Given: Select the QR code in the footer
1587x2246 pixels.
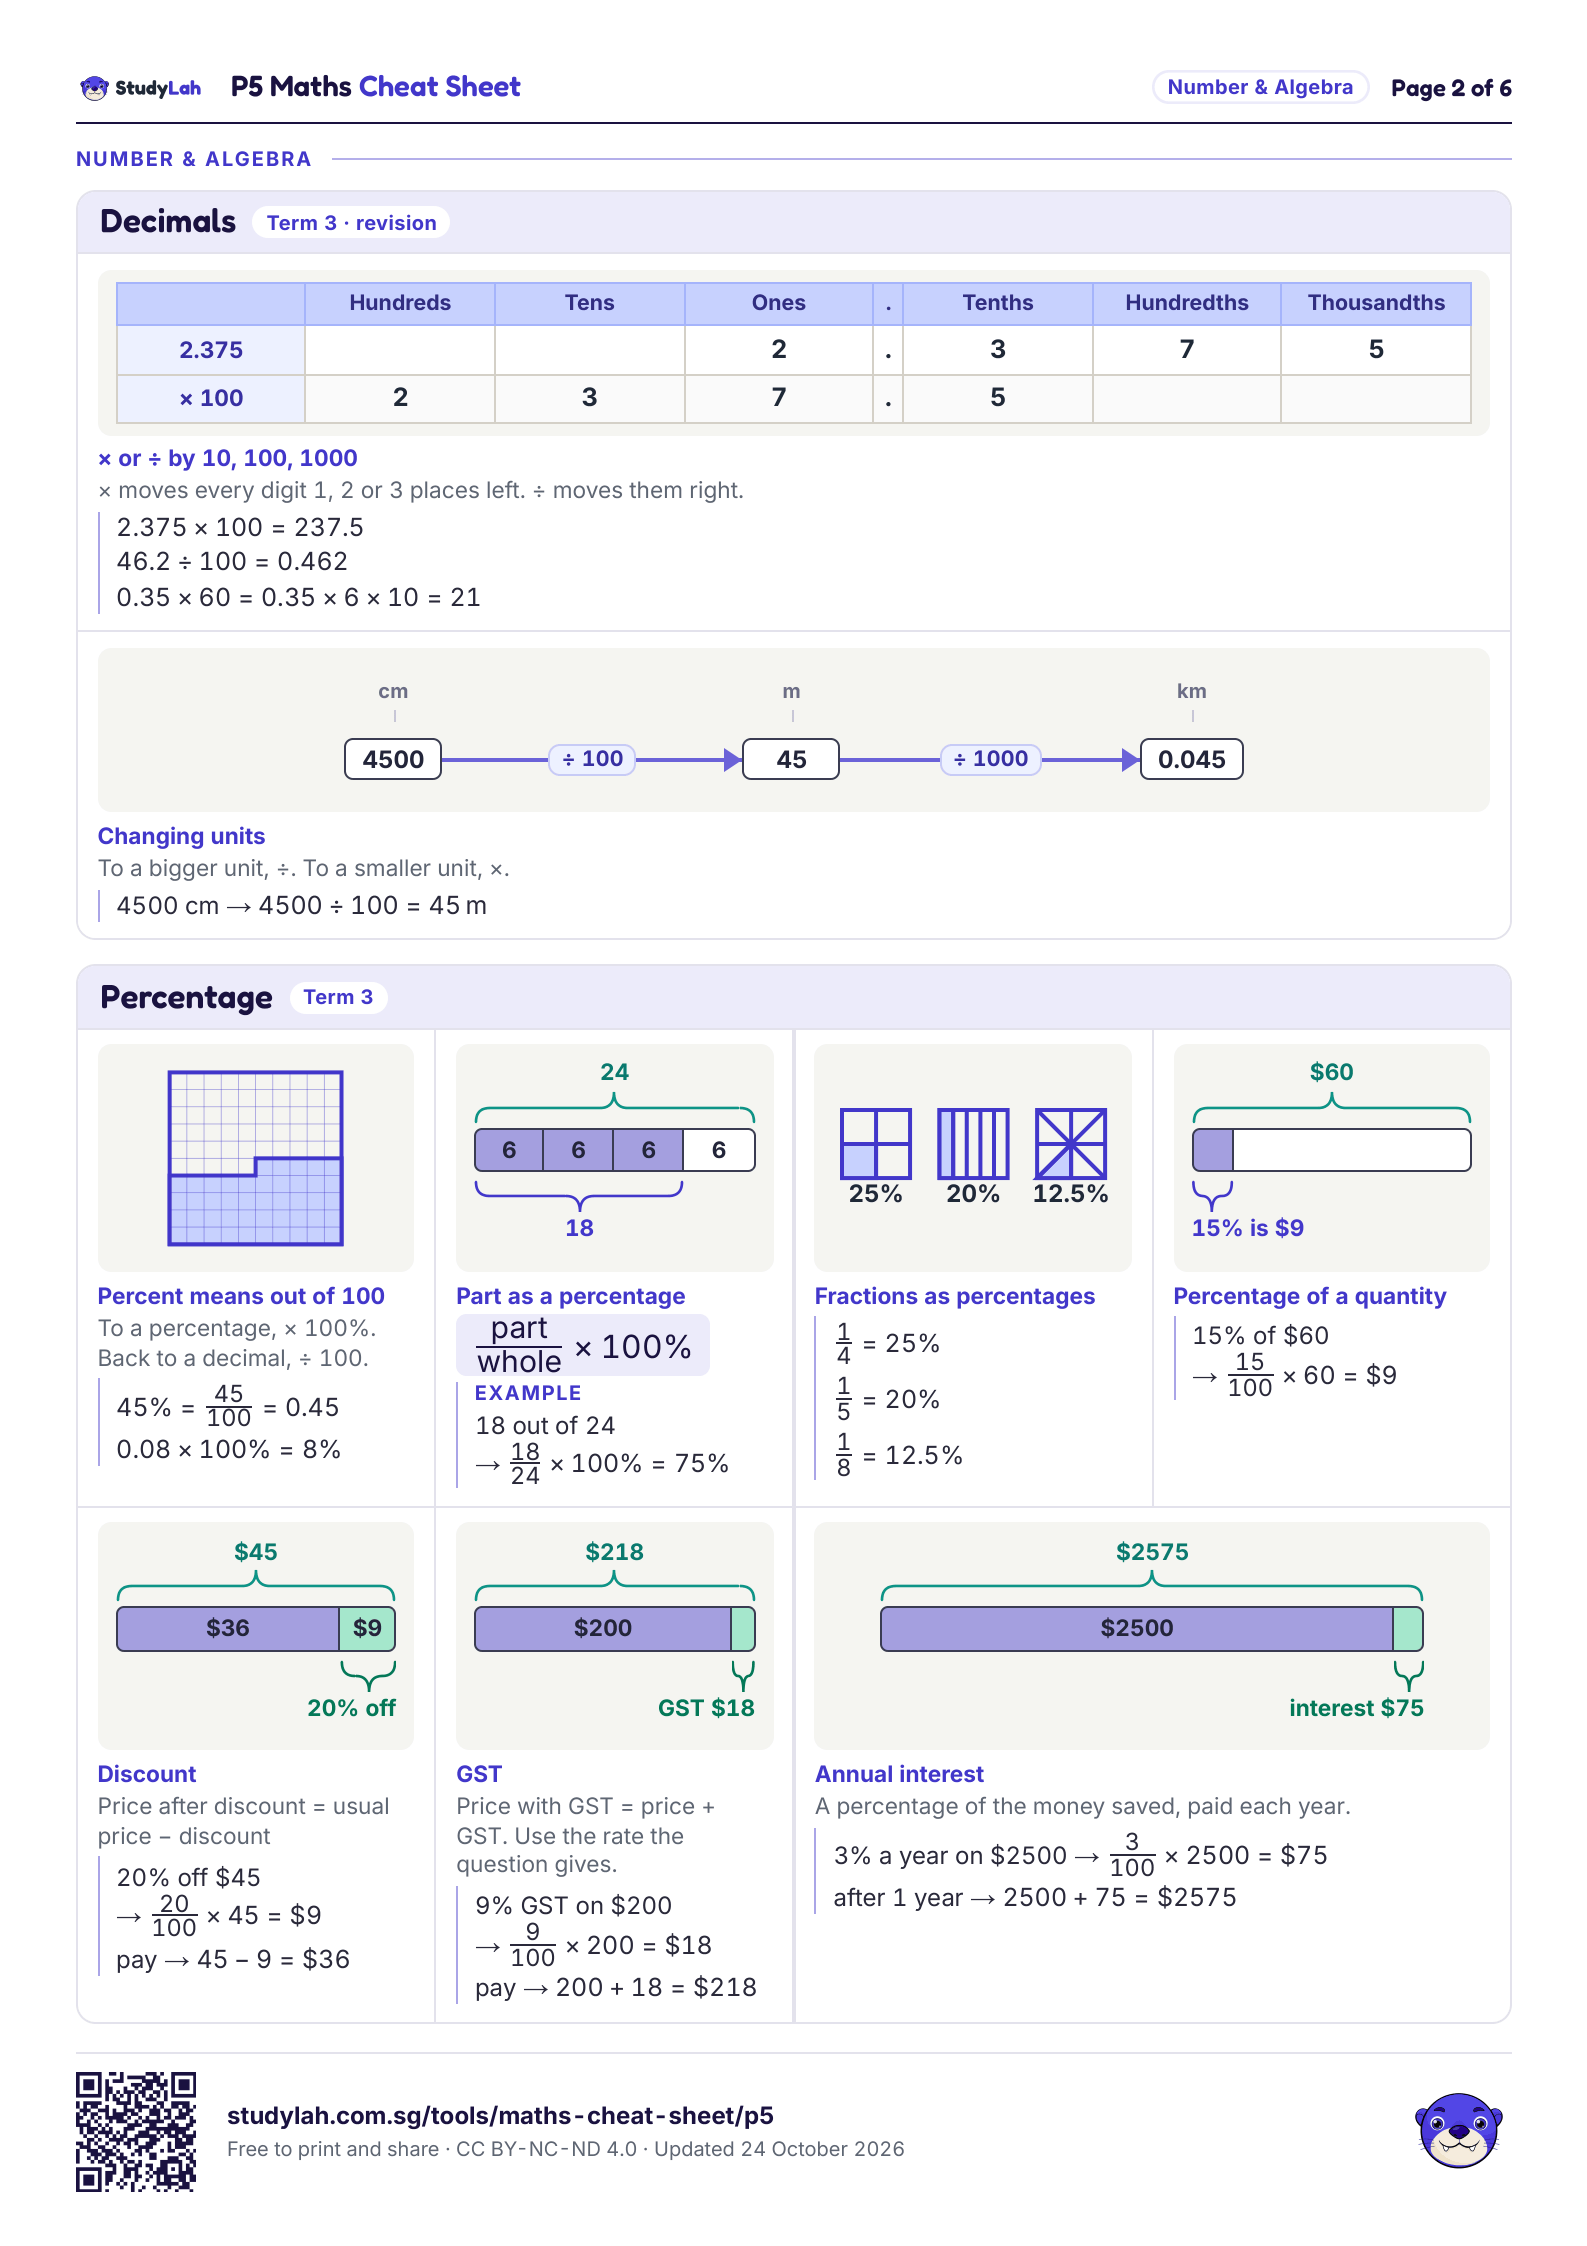Looking at the screenshot, I should pyautogui.click(x=136, y=2132).
